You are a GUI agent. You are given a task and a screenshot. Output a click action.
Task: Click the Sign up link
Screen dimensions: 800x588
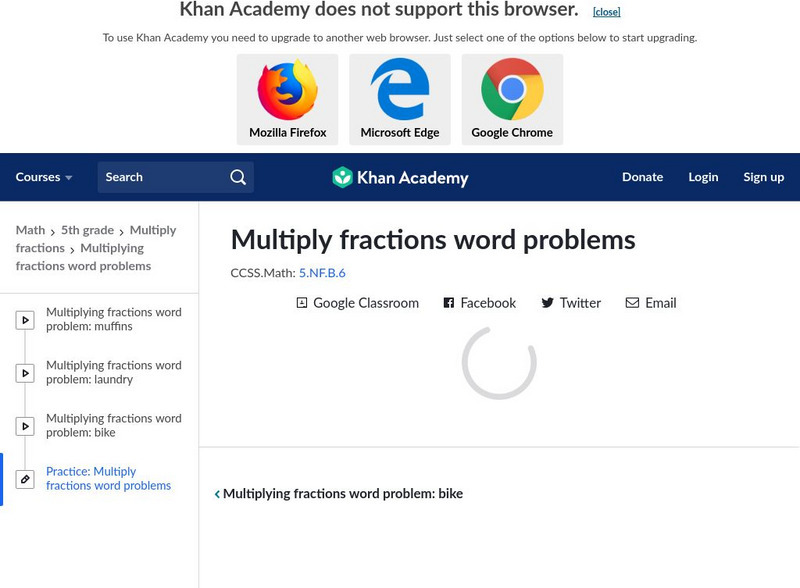[x=763, y=177]
